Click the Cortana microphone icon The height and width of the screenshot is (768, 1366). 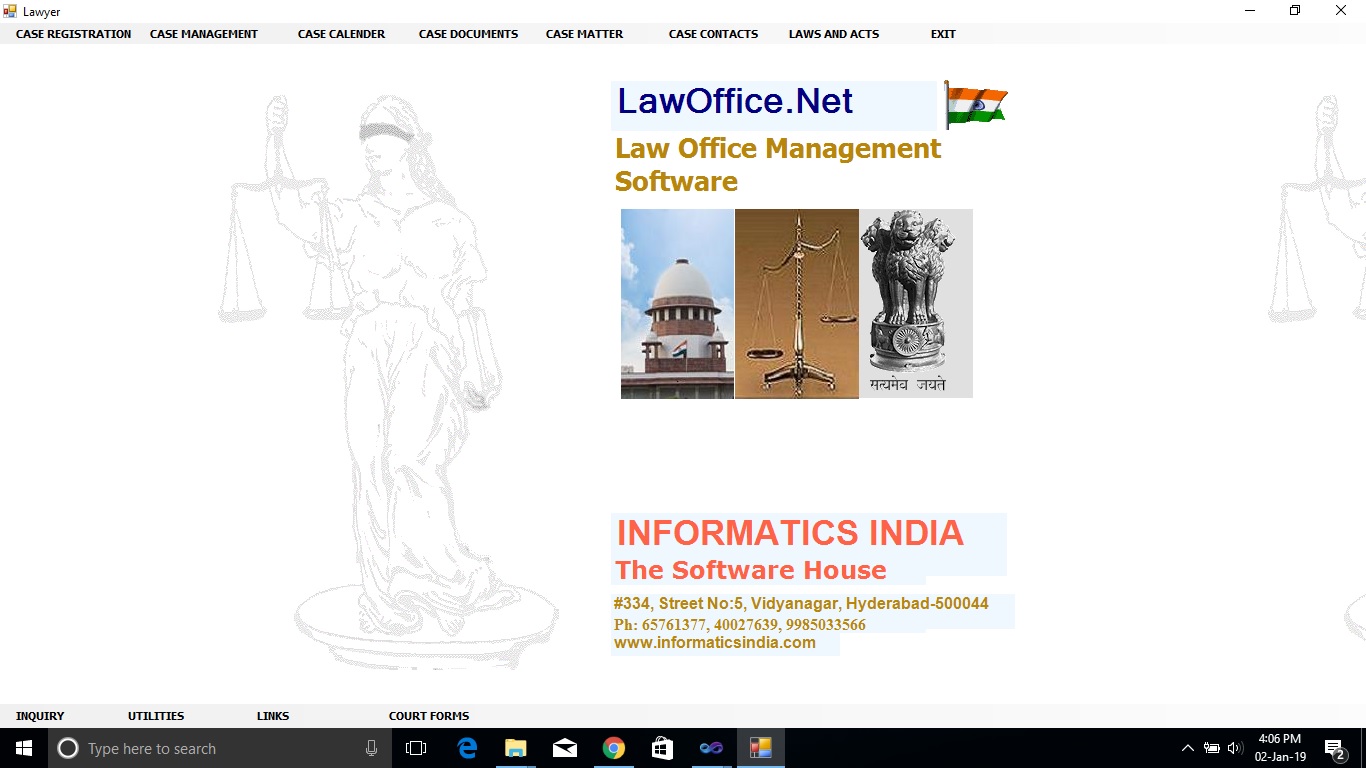(x=371, y=748)
